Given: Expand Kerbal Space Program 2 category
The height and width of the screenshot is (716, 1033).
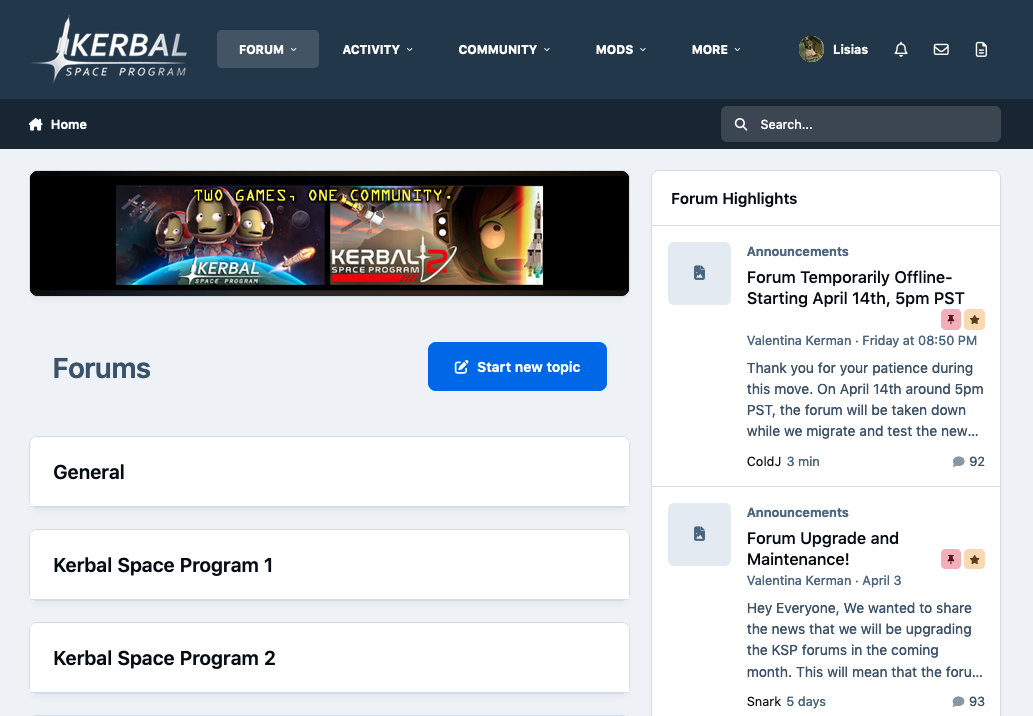Looking at the screenshot, I should coord(329,657).
